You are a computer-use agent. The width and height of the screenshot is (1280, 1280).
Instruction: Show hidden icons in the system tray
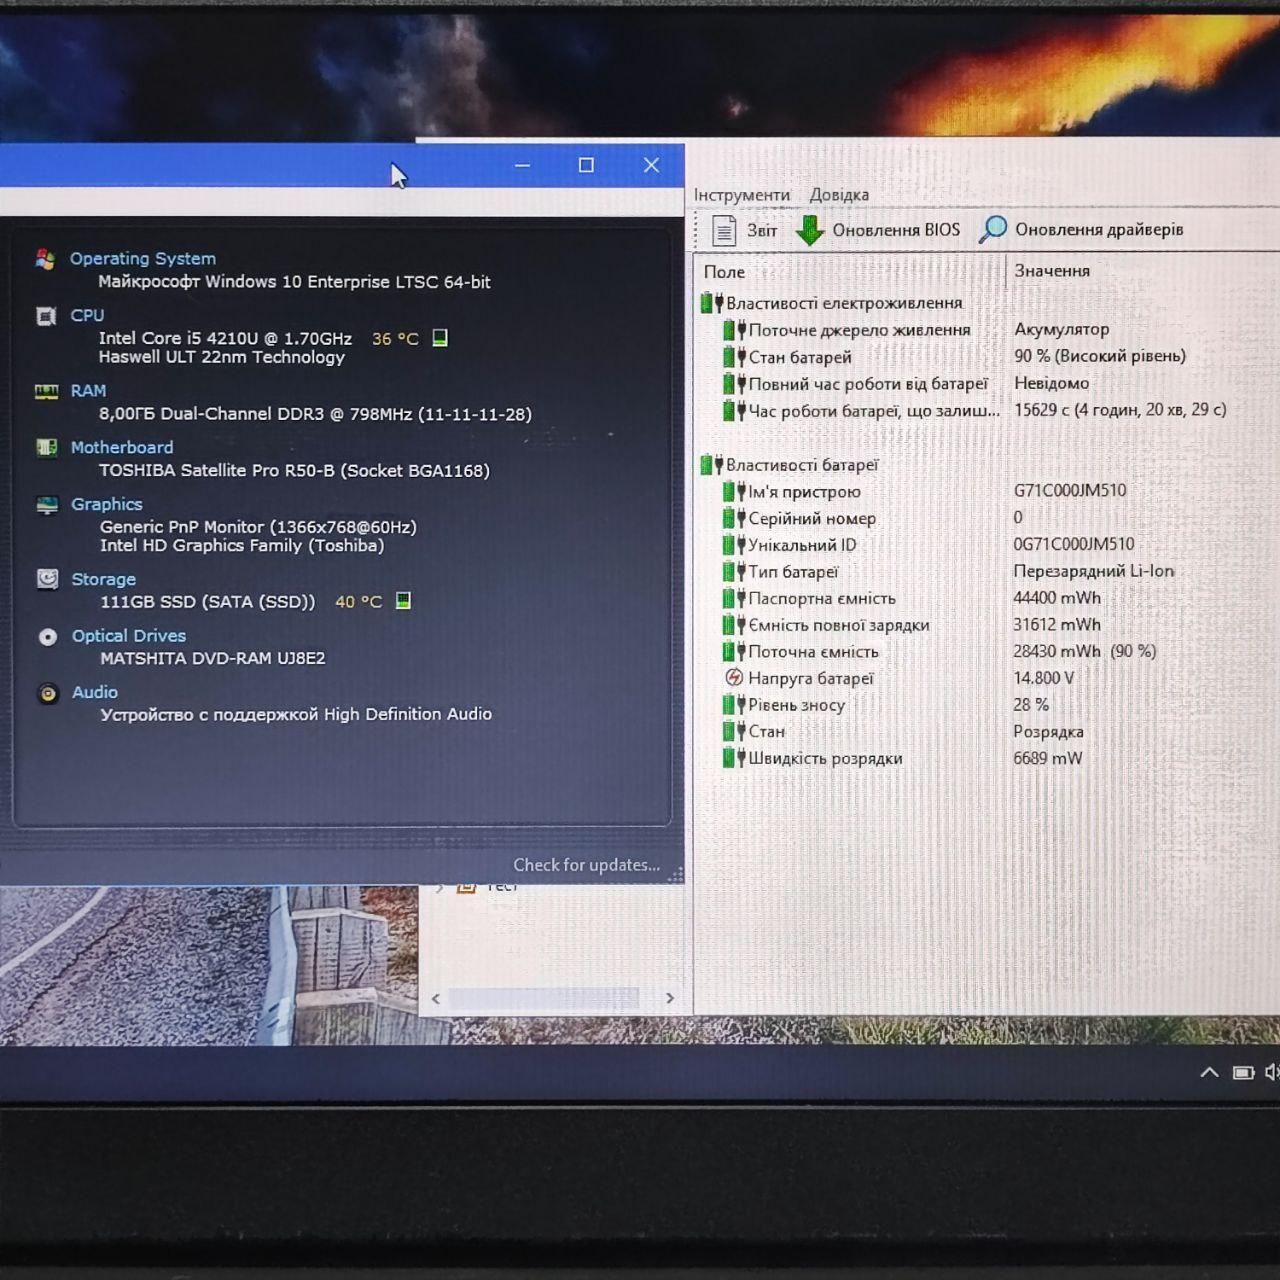click(1209, 1072)
